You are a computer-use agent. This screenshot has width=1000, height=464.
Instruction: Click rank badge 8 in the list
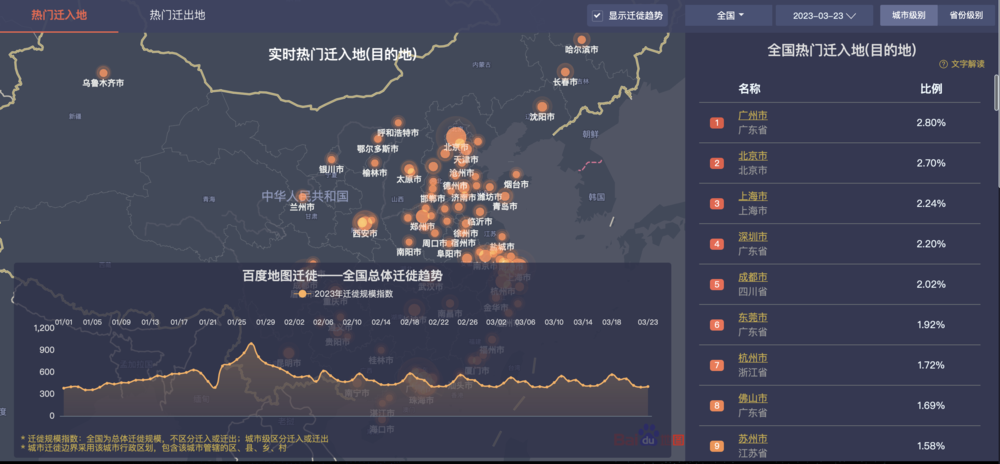(717, 406)
